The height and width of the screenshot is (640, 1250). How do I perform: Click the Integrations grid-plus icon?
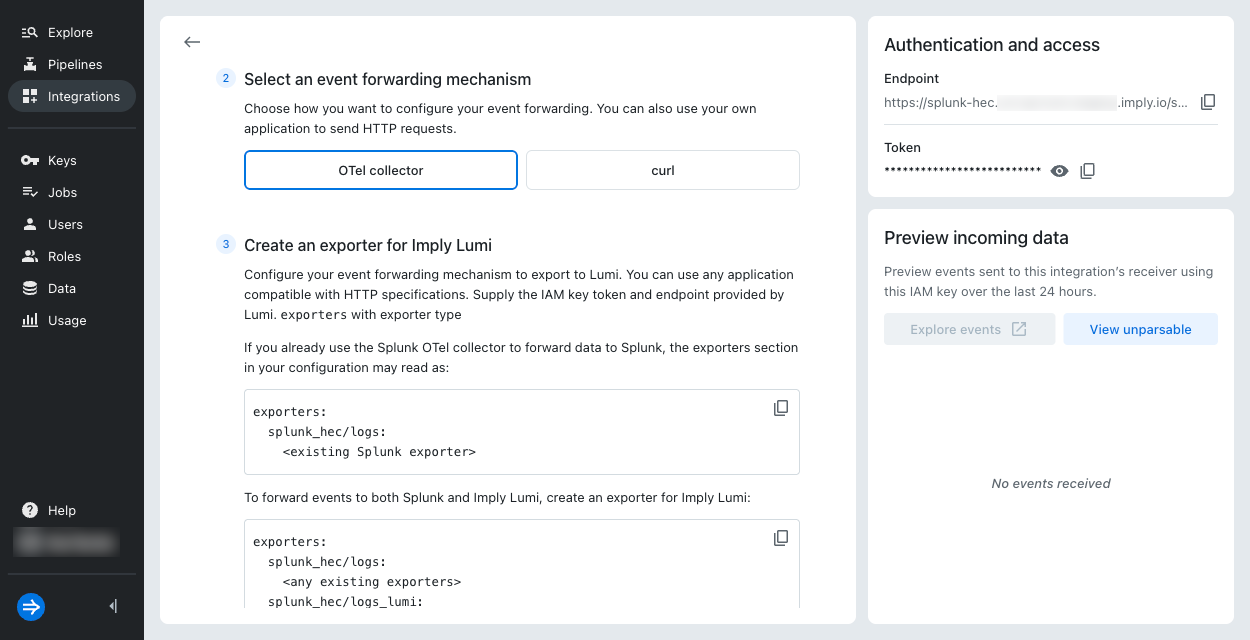pyautogui.click(x=30, y=96)
